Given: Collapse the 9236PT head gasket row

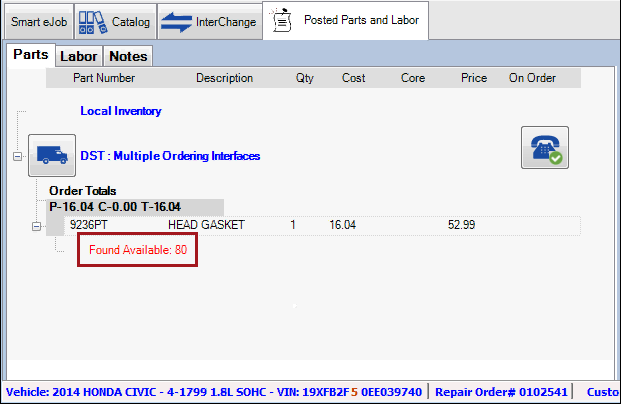Looking at the screenshot, I should click(36, 226).
